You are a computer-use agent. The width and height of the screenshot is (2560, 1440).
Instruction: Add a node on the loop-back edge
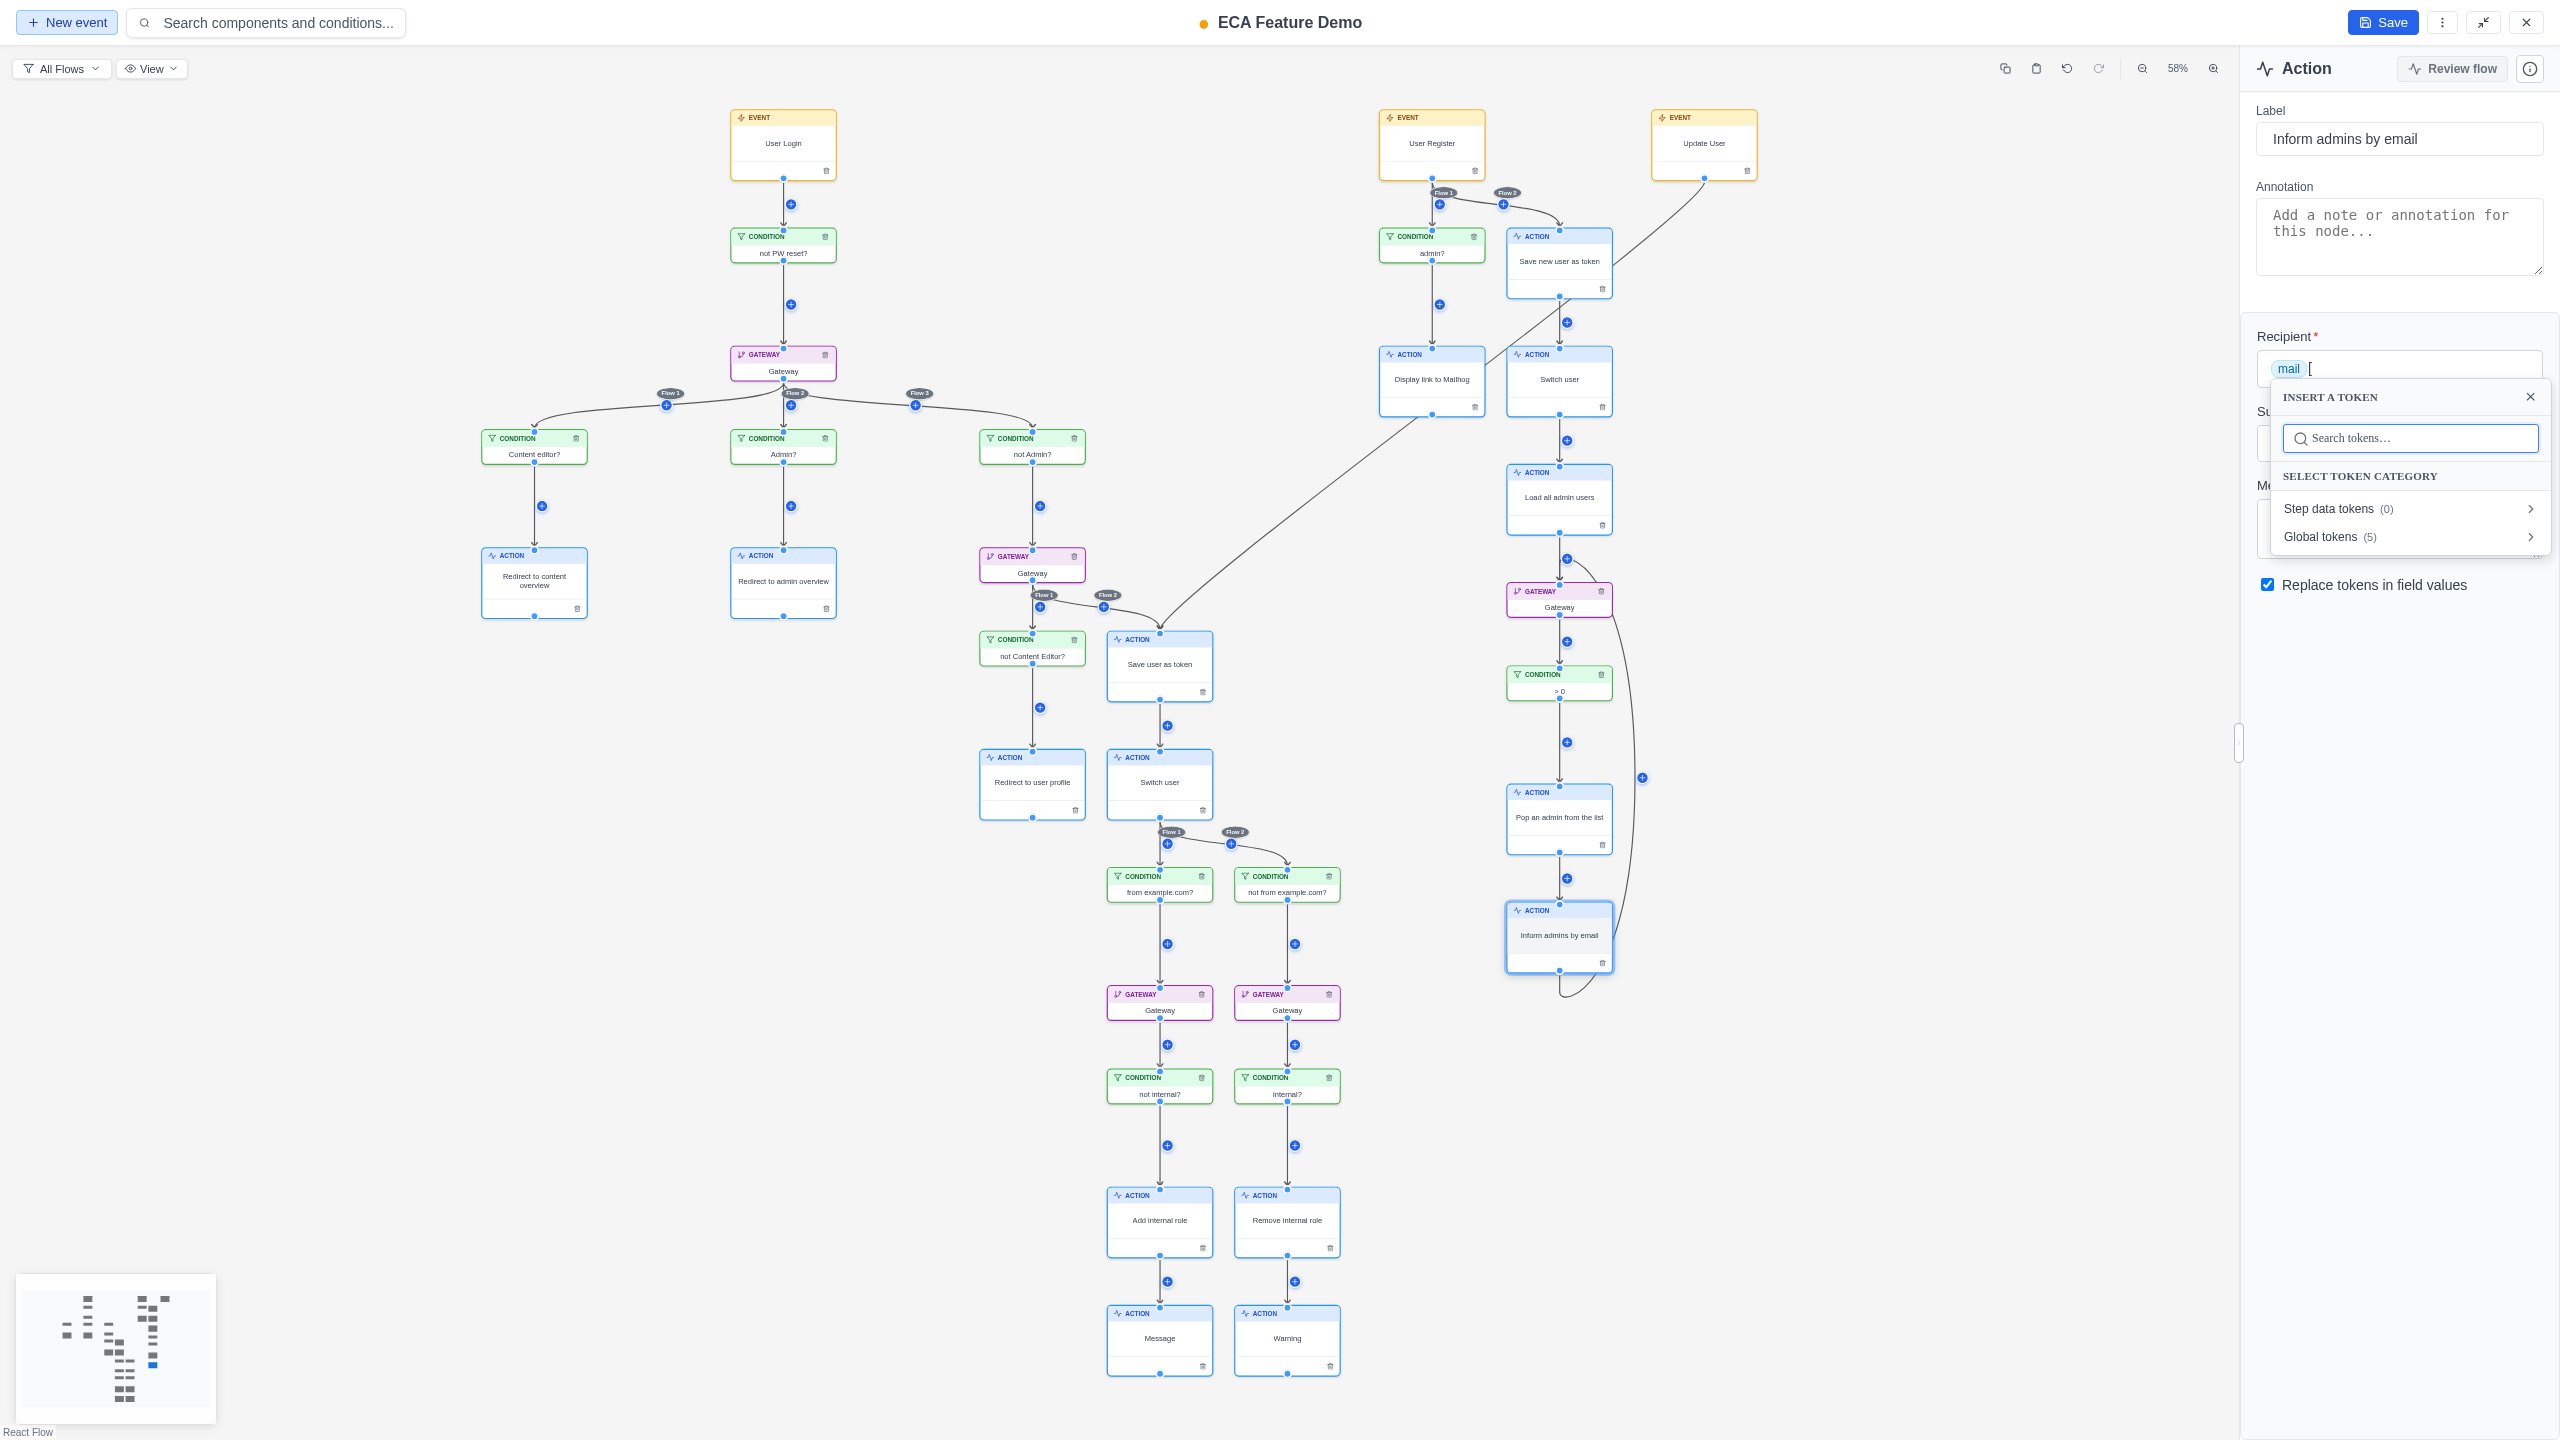[1642, 778]
